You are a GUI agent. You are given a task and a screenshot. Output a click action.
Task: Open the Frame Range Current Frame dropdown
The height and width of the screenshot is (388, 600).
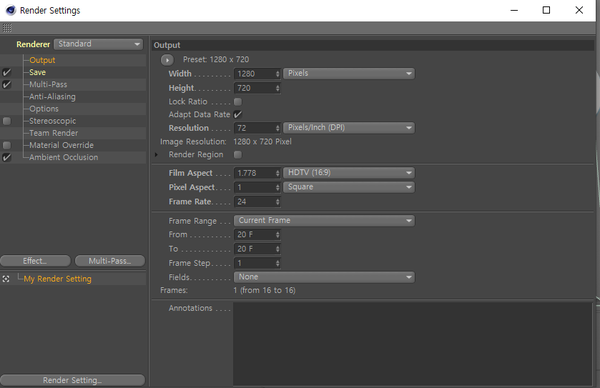(324, 221)
